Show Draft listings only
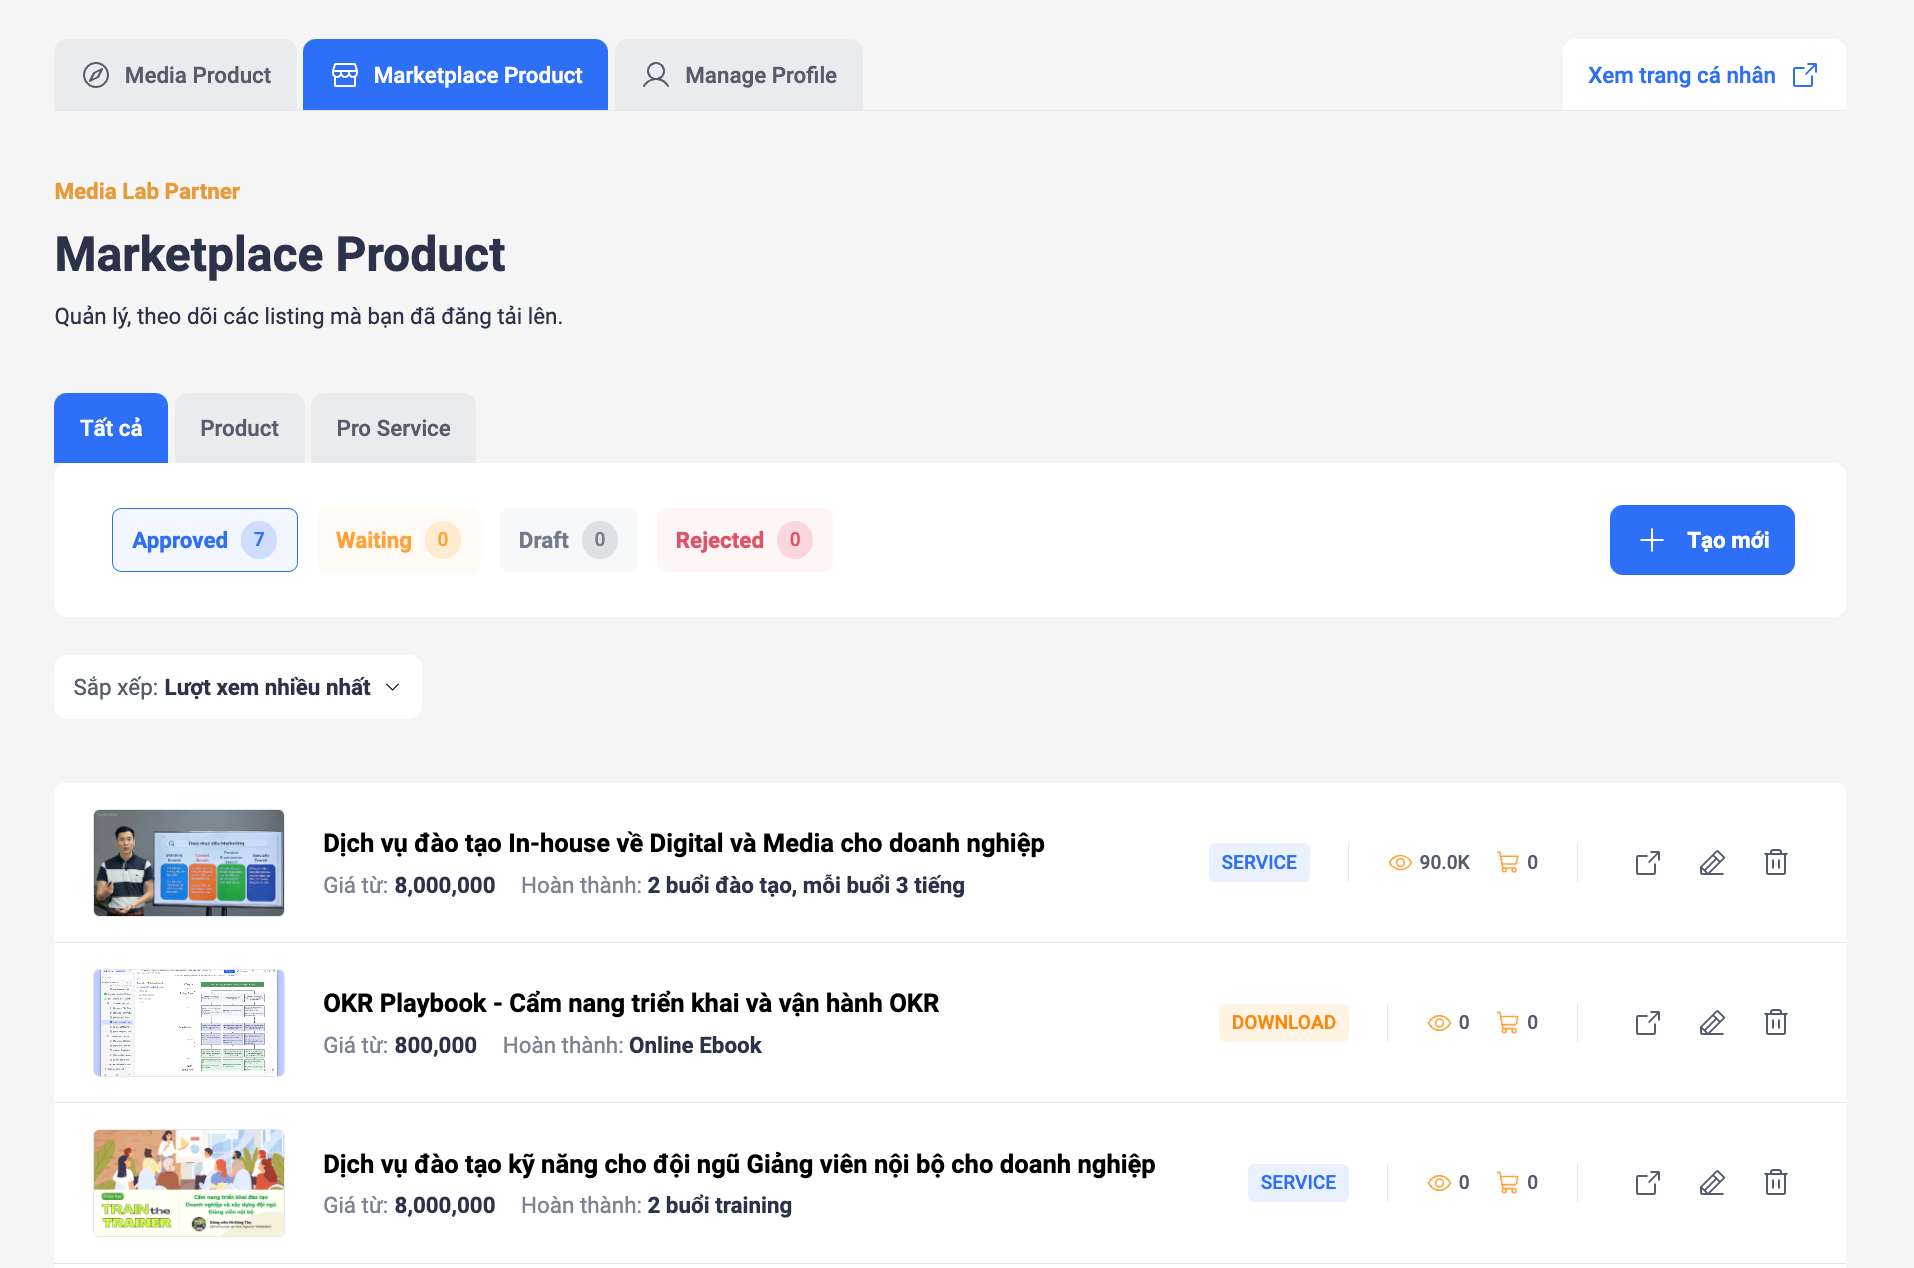1914x1268 pixels. (x=567, y=540)
